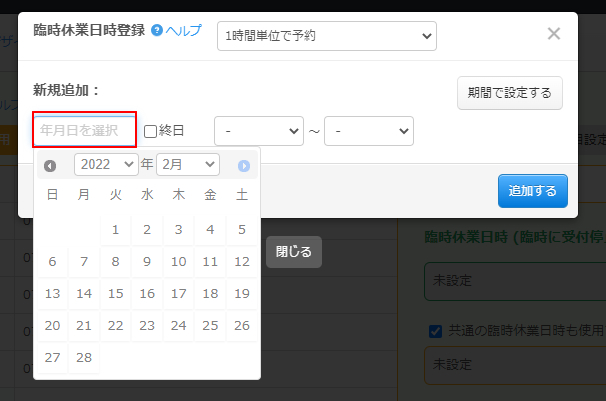Click the previous month arrow icon
Image resolution: width=606 pixels, height=401 pixels.
(x=50, y=165)
